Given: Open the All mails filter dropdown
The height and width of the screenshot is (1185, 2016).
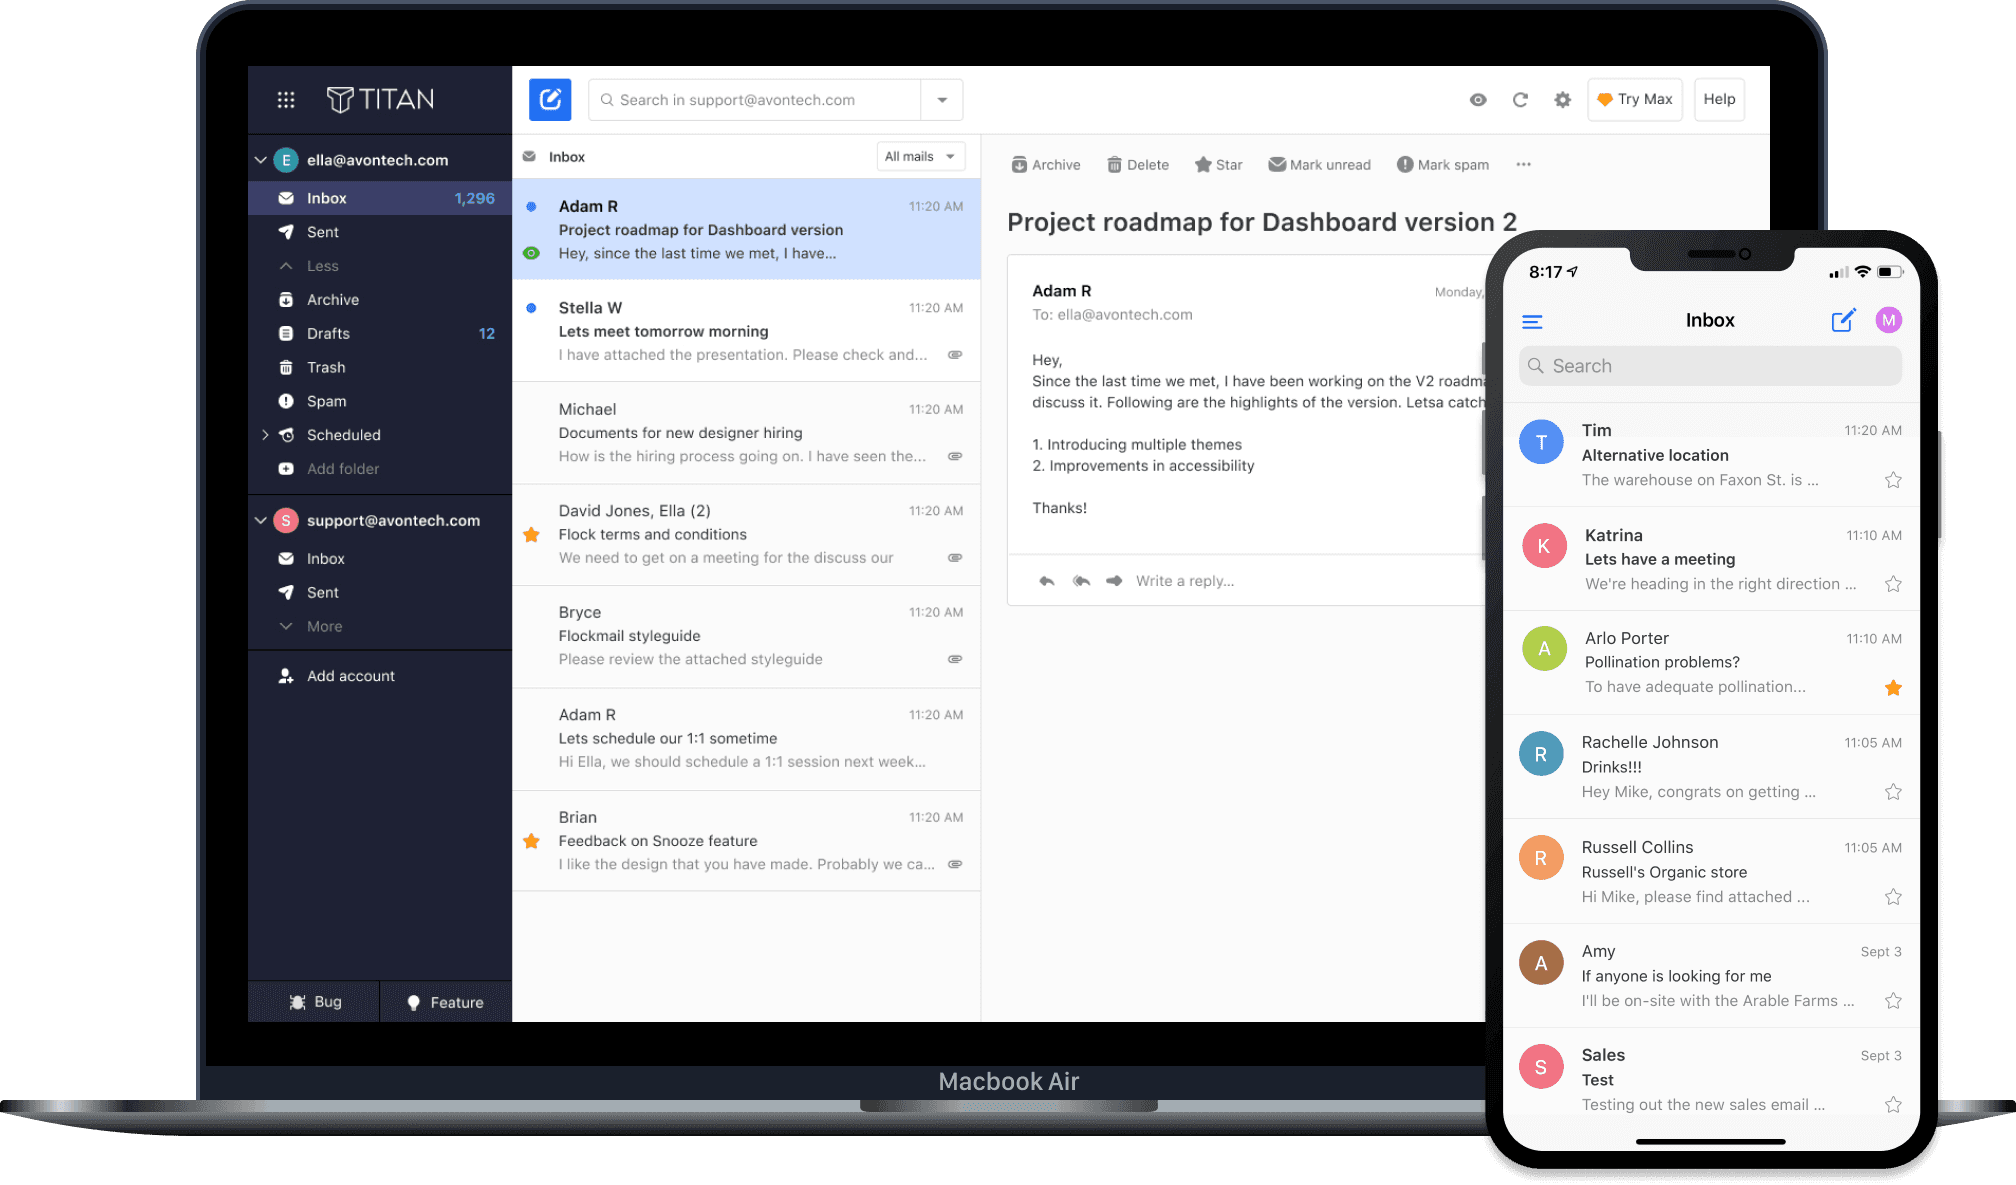Looking at the screenshot, I should point(919,156).
